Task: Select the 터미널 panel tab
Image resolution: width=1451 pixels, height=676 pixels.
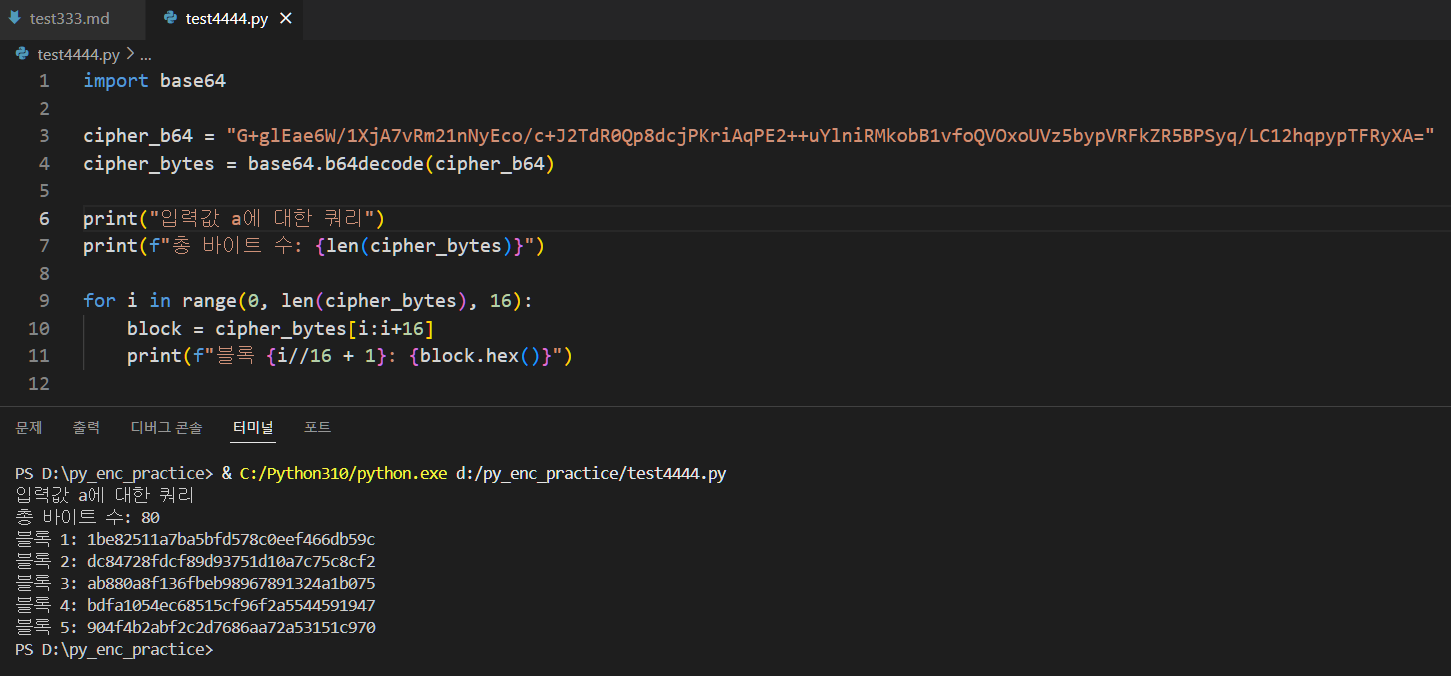Action: 253,427
